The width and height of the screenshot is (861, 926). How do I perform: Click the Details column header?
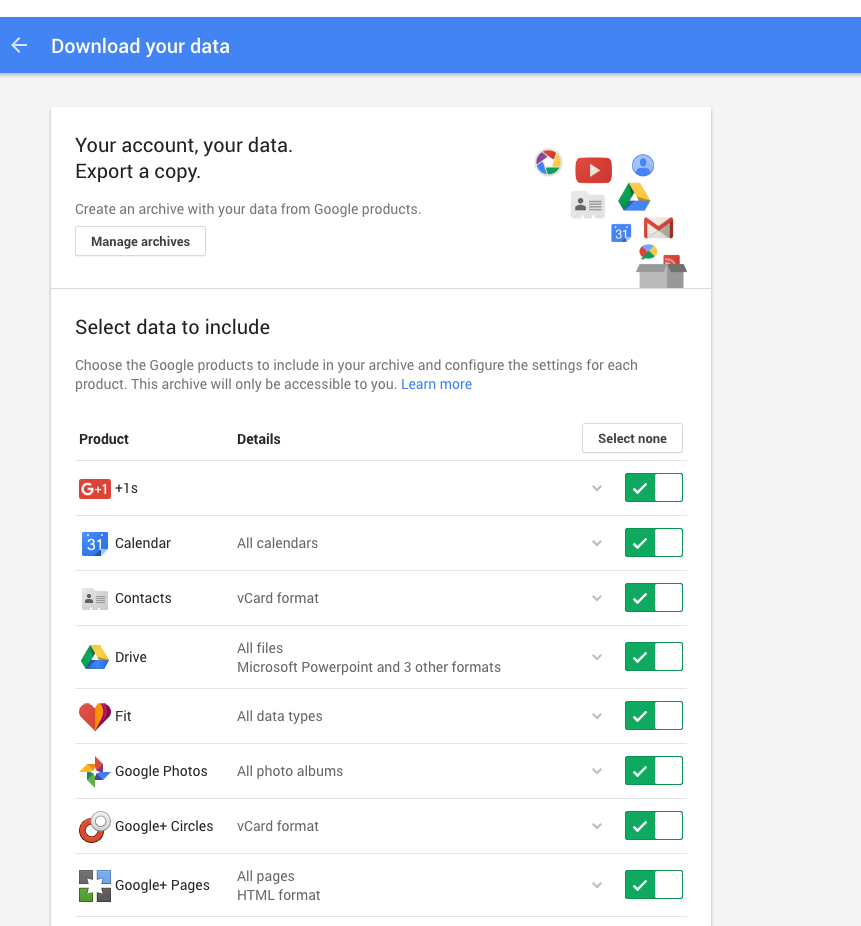pyautogui.click(x=259, y=439)
